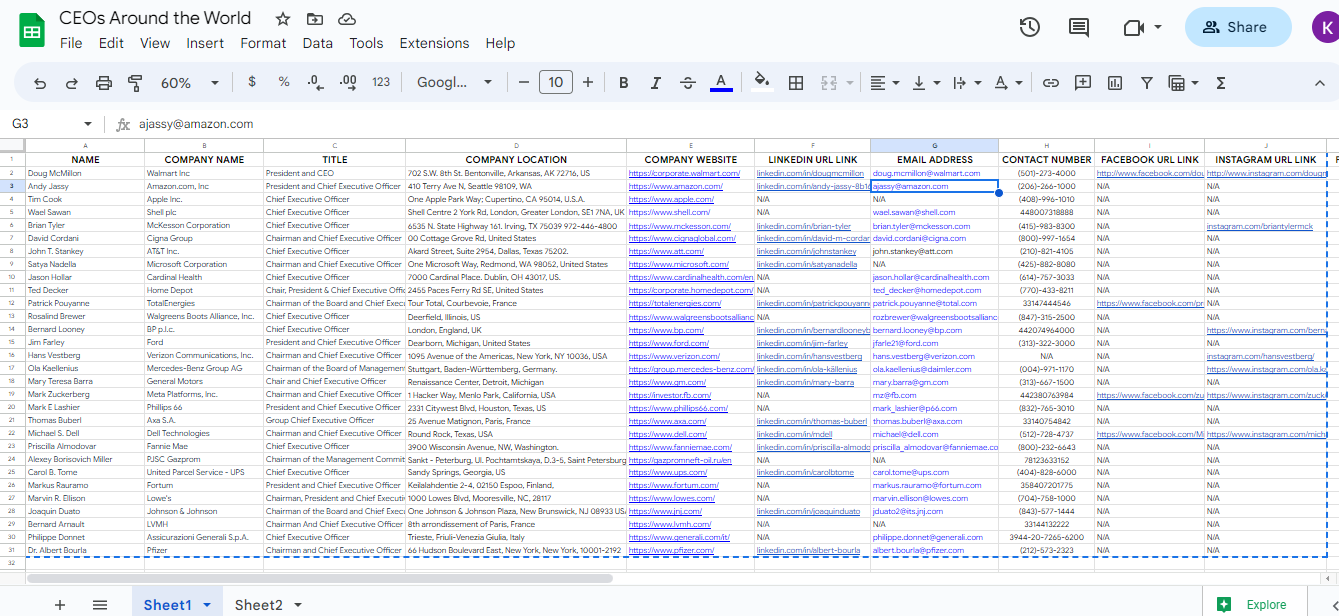
Task: Toggle bold formatting
Action: pos(623,83)
